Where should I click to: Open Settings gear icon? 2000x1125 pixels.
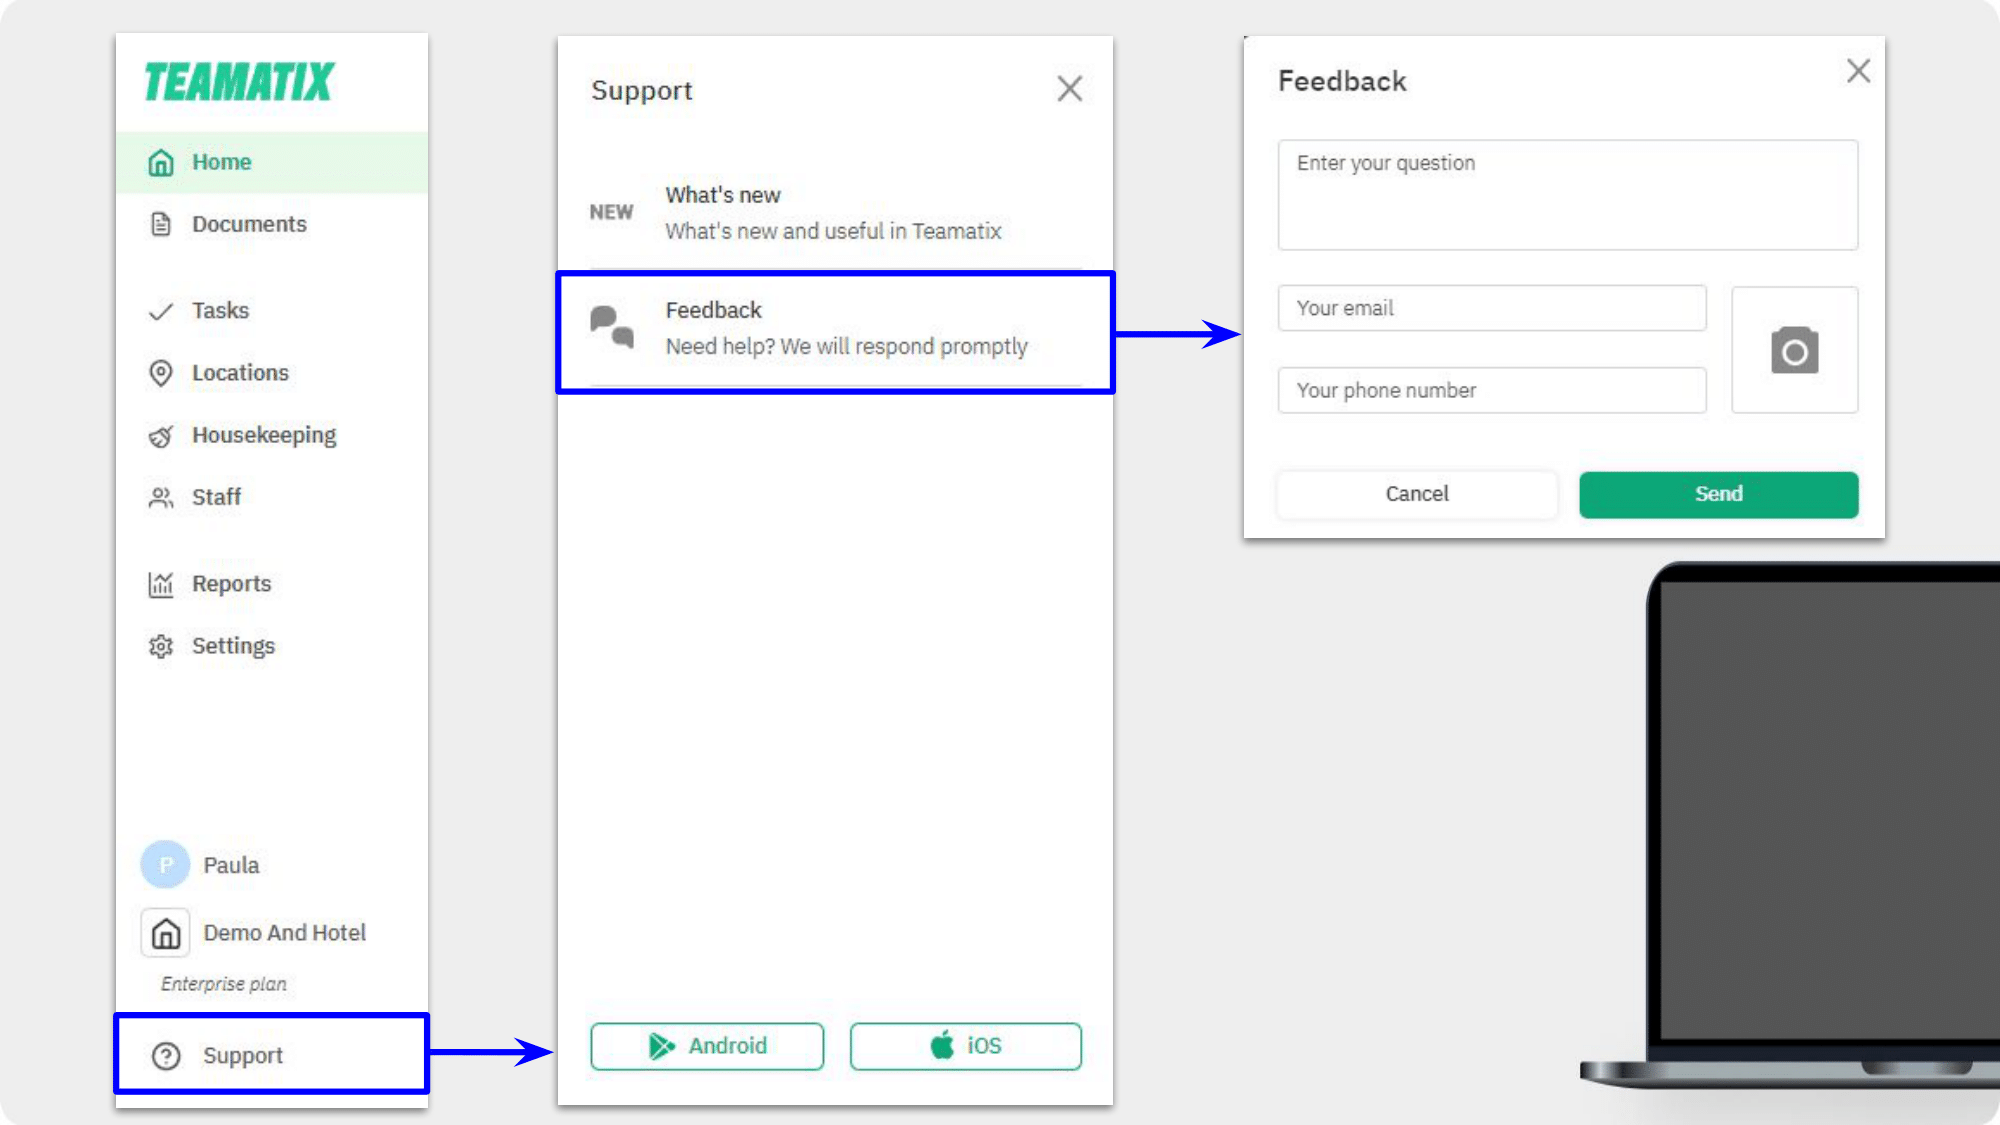click(x=163, y=646)
